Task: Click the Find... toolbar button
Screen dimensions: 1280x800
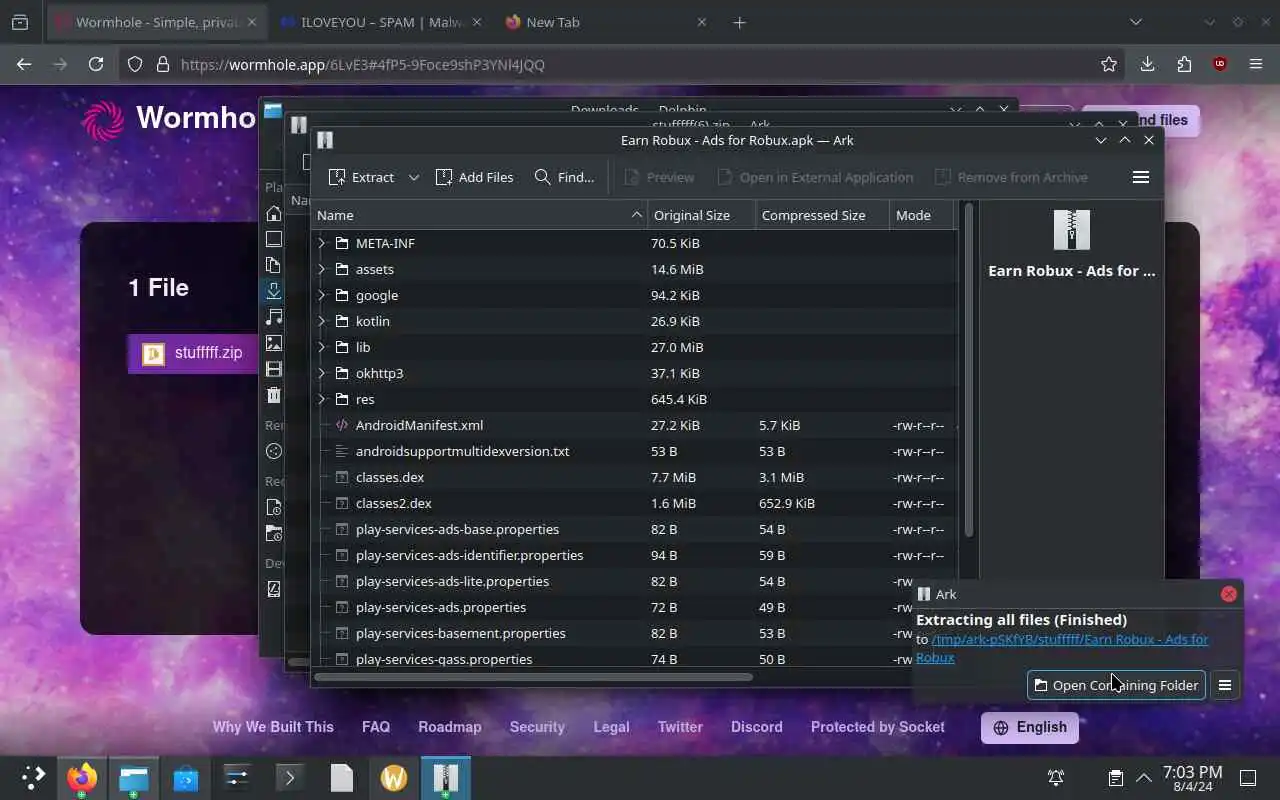Action: pos(564,177)
